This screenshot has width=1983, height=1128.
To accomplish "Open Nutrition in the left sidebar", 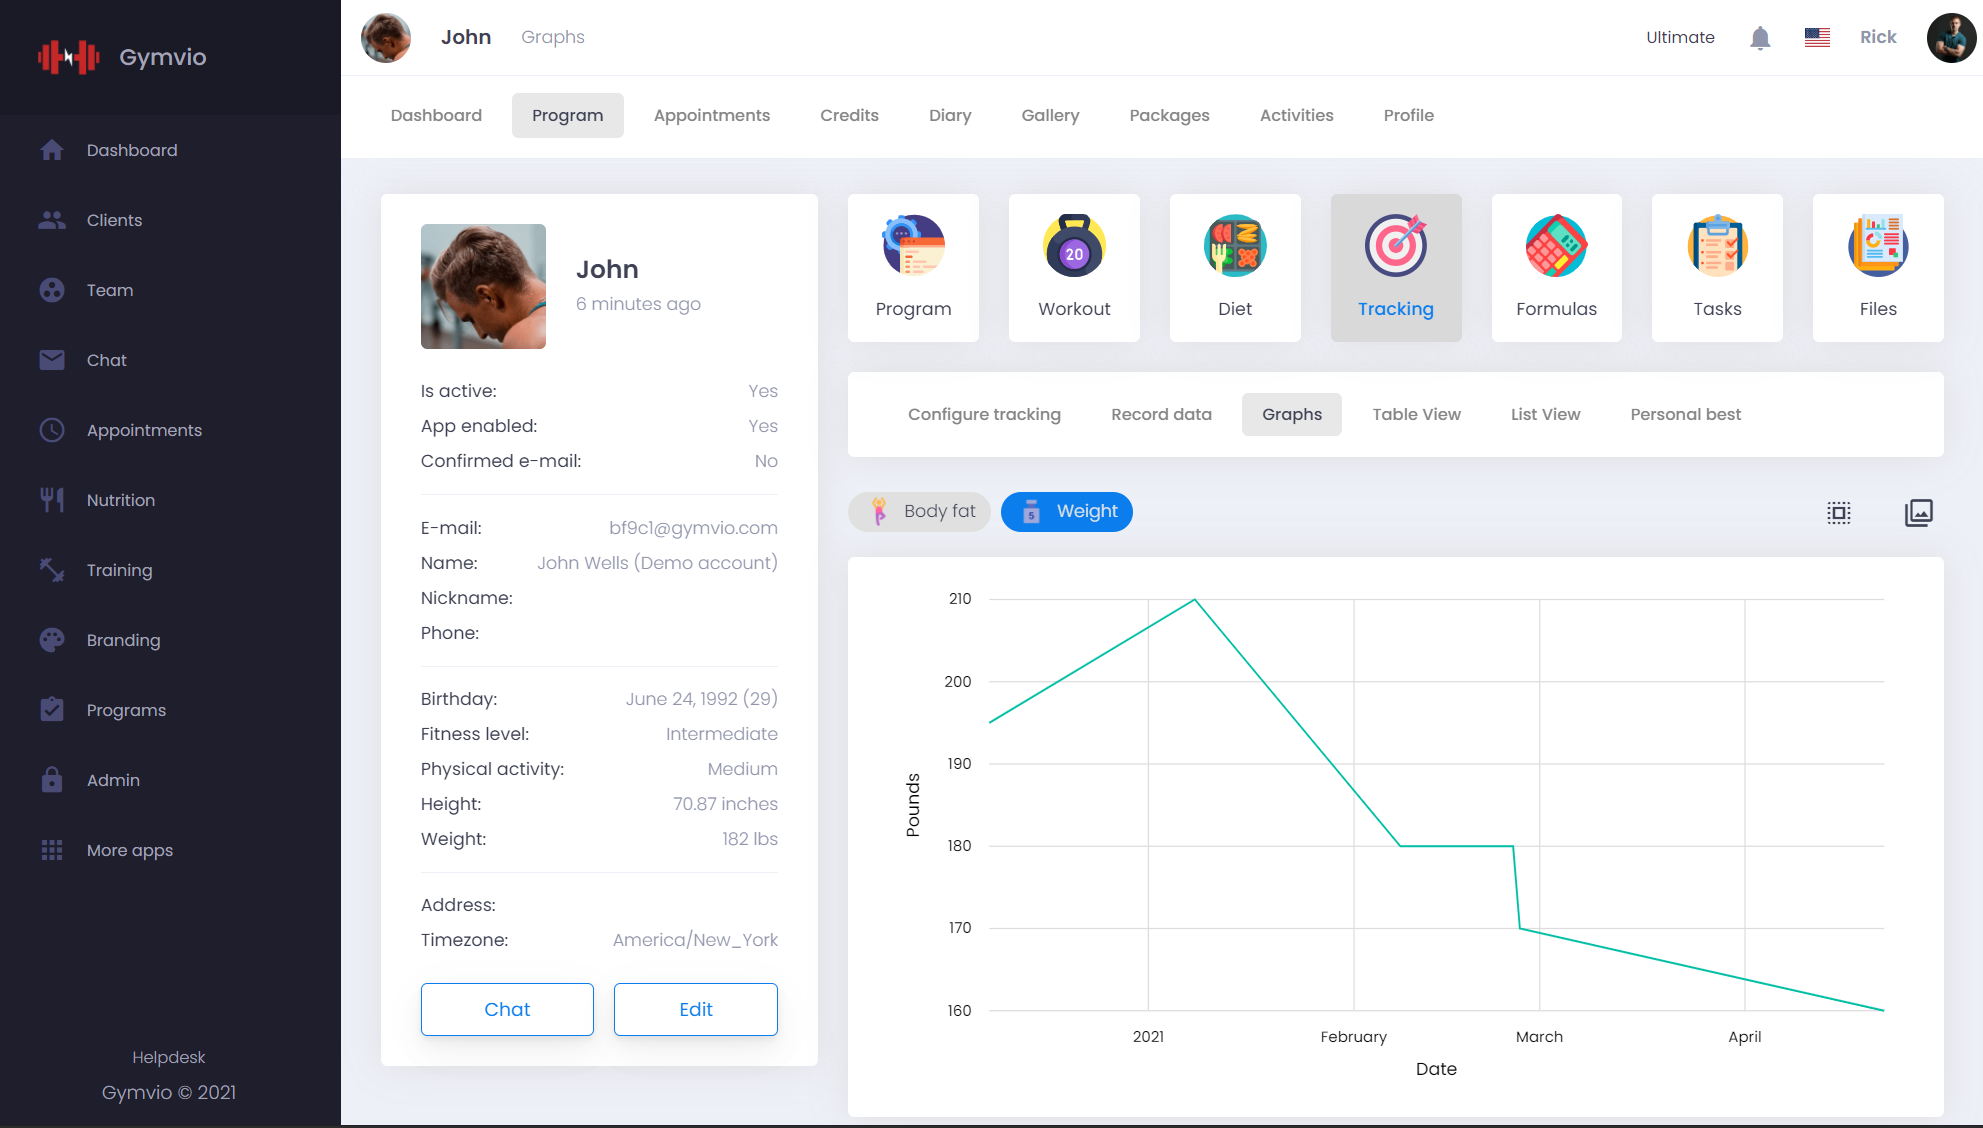I will click(120, 500).
